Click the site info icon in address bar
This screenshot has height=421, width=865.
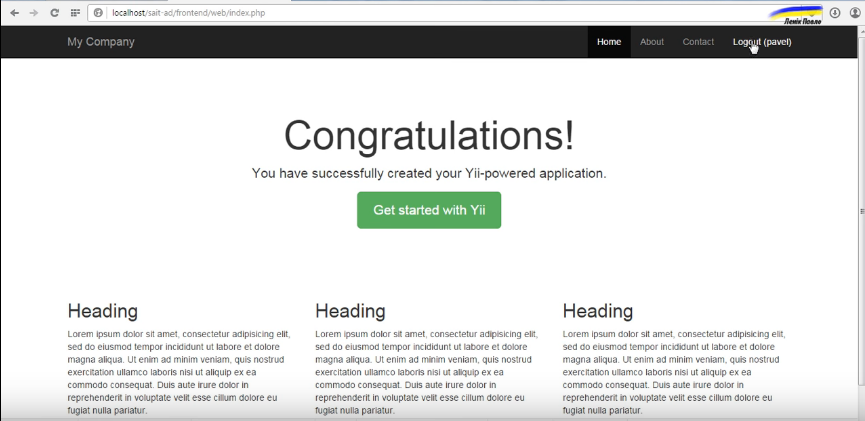[98, 13]
